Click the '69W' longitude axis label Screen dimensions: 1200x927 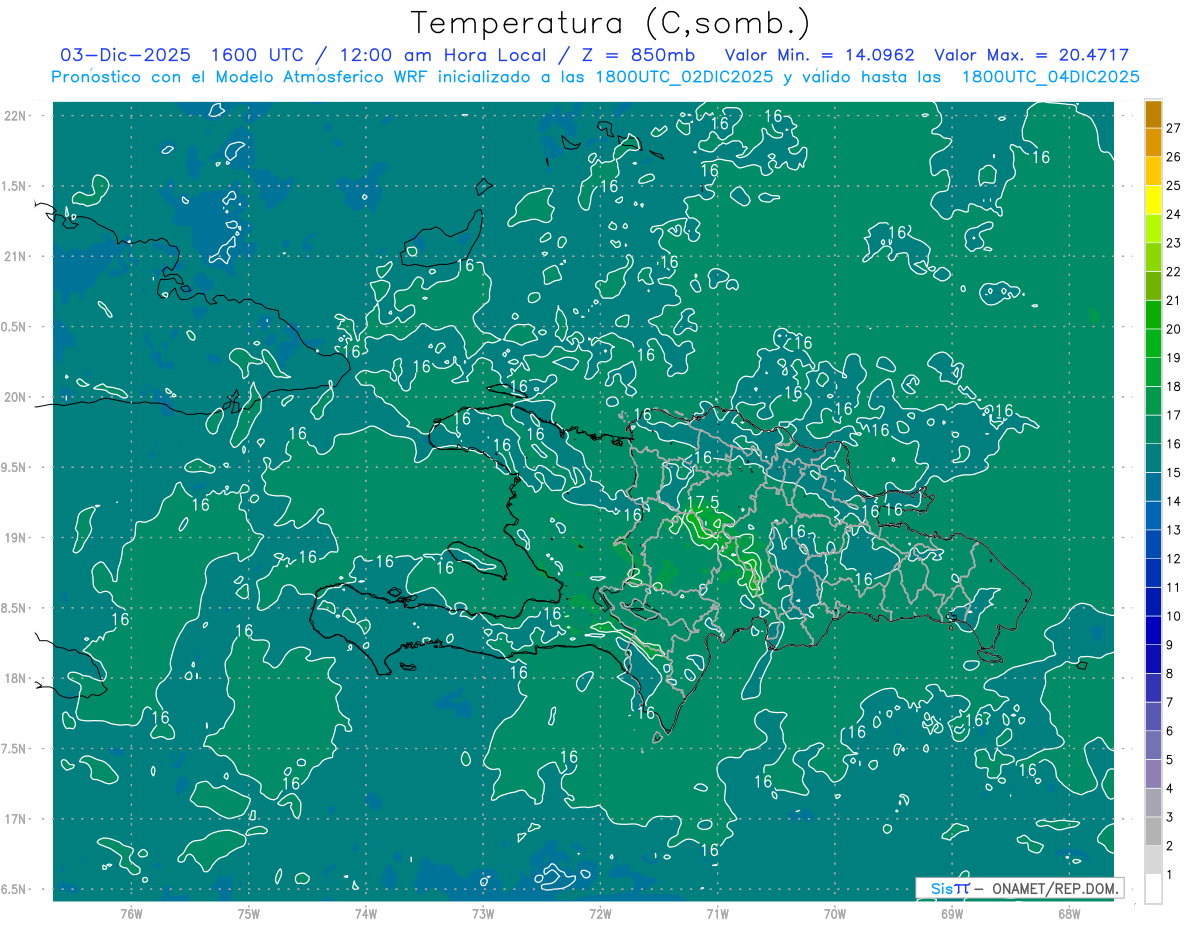(952, 913)
